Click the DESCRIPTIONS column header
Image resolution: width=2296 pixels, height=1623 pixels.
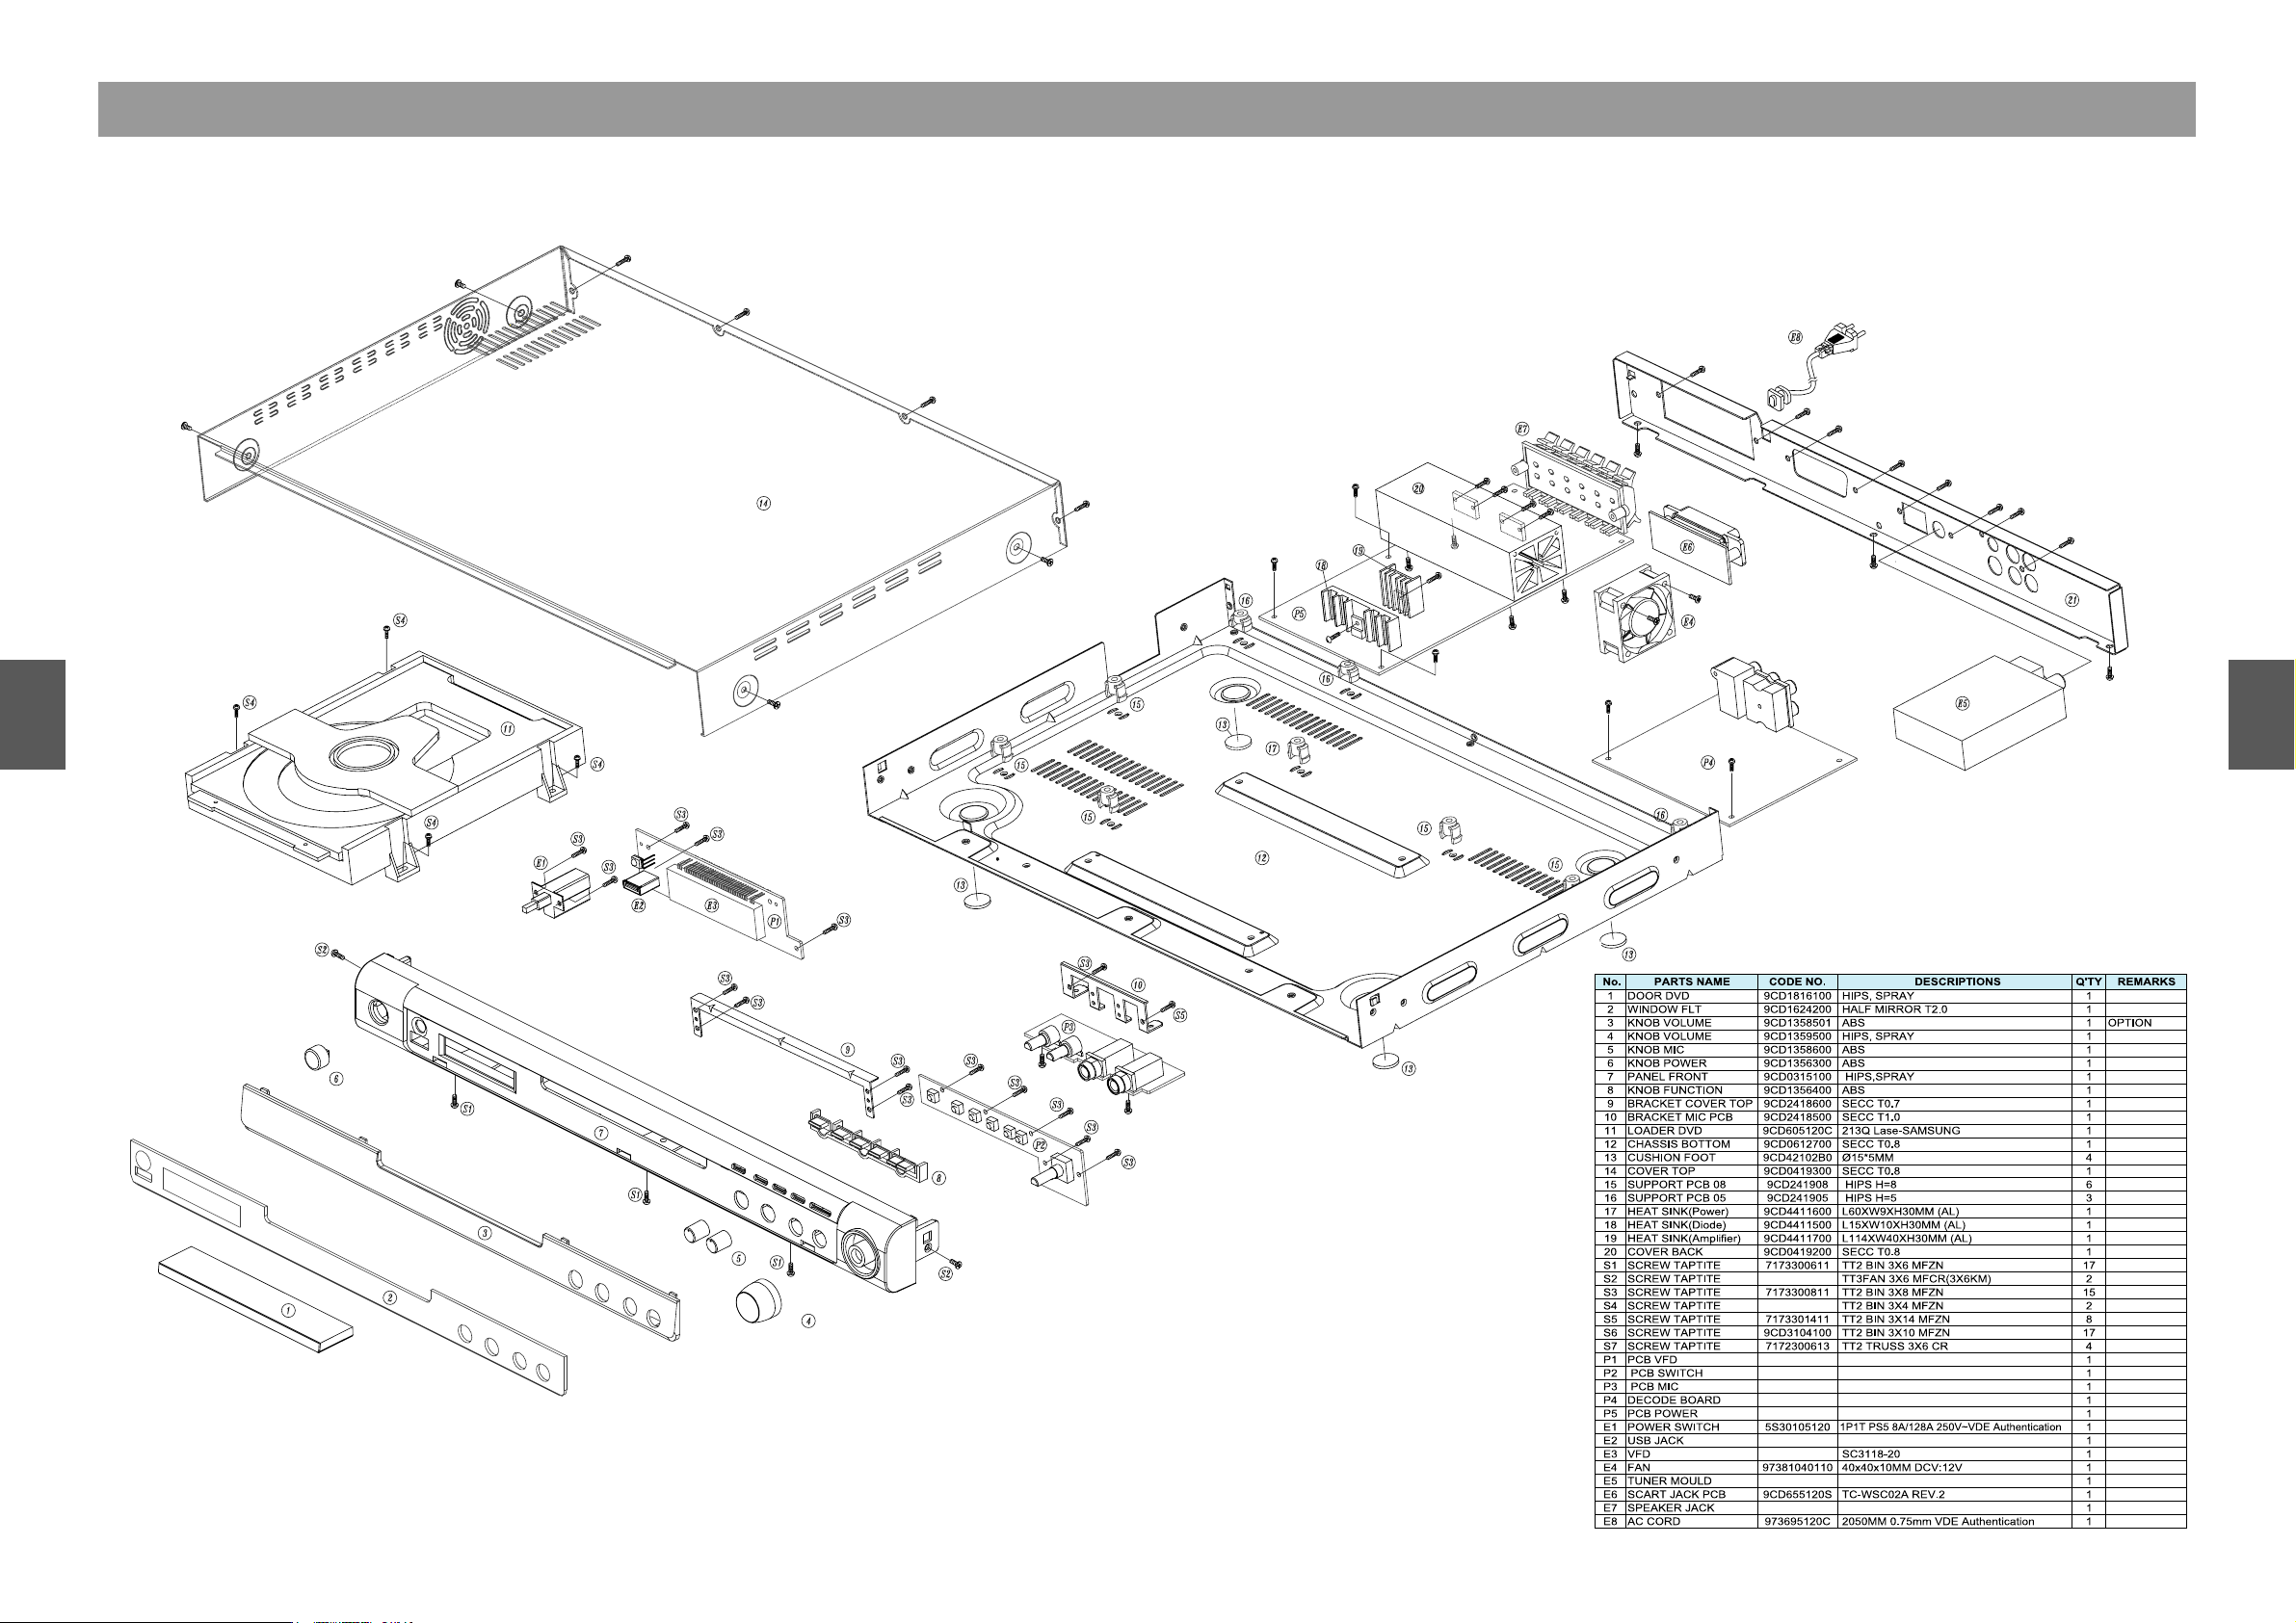pyautogui.click(x=1956, y=981)
